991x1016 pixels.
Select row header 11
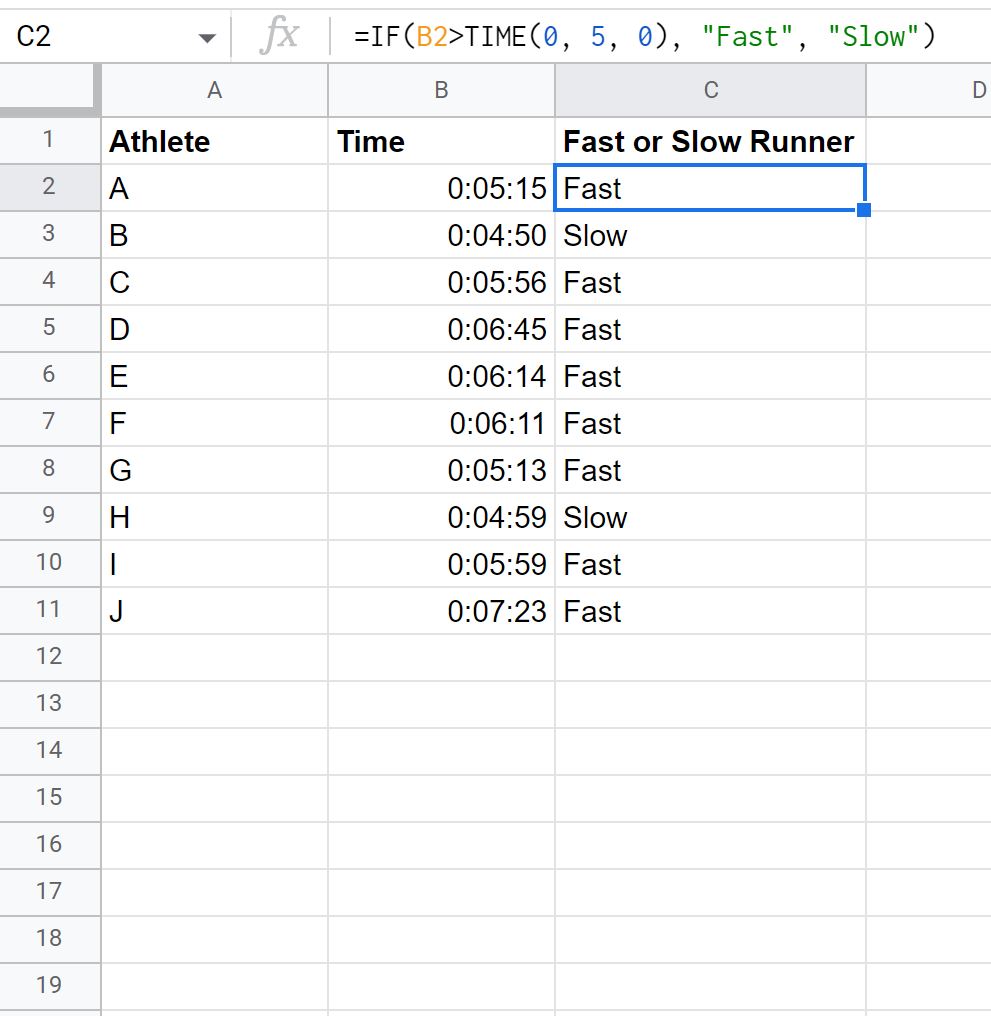pyautogui.click(x=50, y=610)
